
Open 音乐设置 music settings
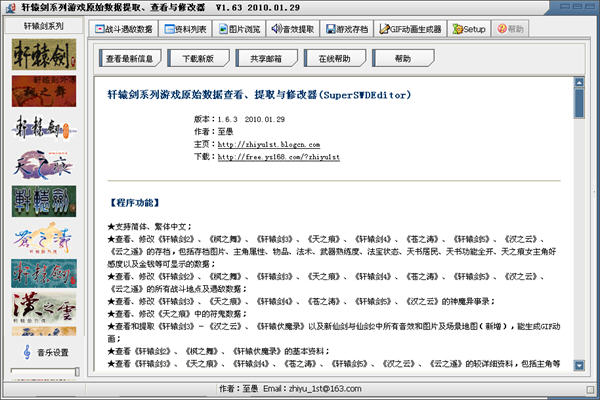coord(53,353)
